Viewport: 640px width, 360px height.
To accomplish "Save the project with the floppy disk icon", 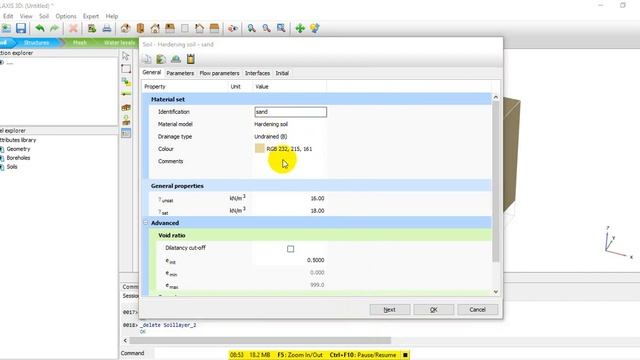I will (x=21, y=28).
